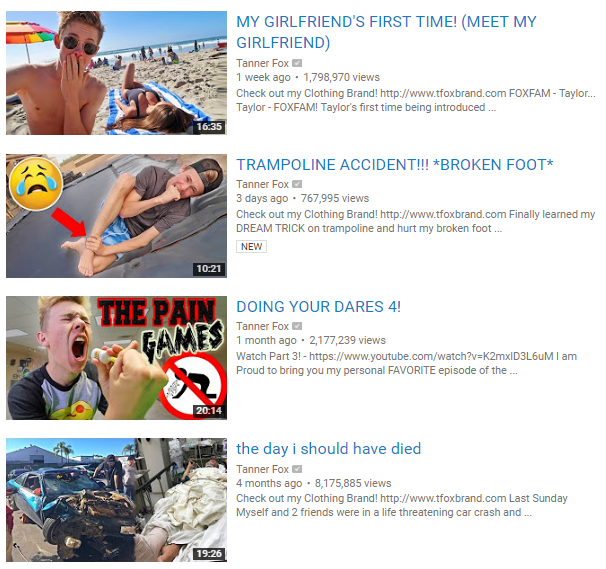This screenshot has width=606, height=569.
Task: Open TRAMPOLINE ACCIDENT BROKEN FOOT title link
Action: click(x=395, y=165)
